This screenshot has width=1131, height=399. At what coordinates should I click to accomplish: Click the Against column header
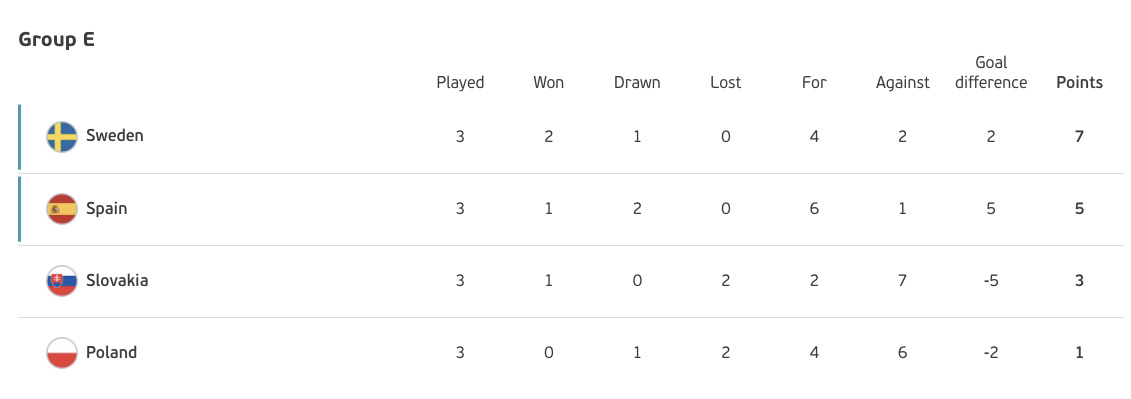[x=902, y=83]
